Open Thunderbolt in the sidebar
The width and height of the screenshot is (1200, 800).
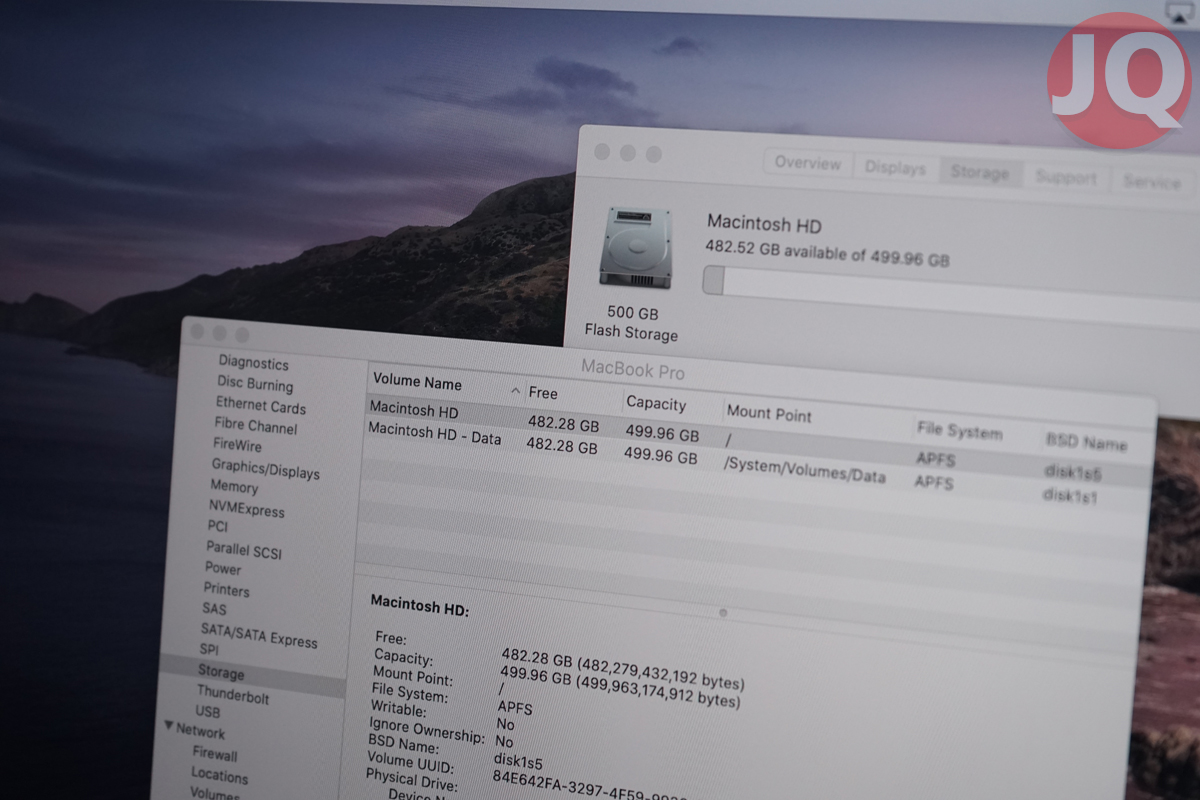233,695
